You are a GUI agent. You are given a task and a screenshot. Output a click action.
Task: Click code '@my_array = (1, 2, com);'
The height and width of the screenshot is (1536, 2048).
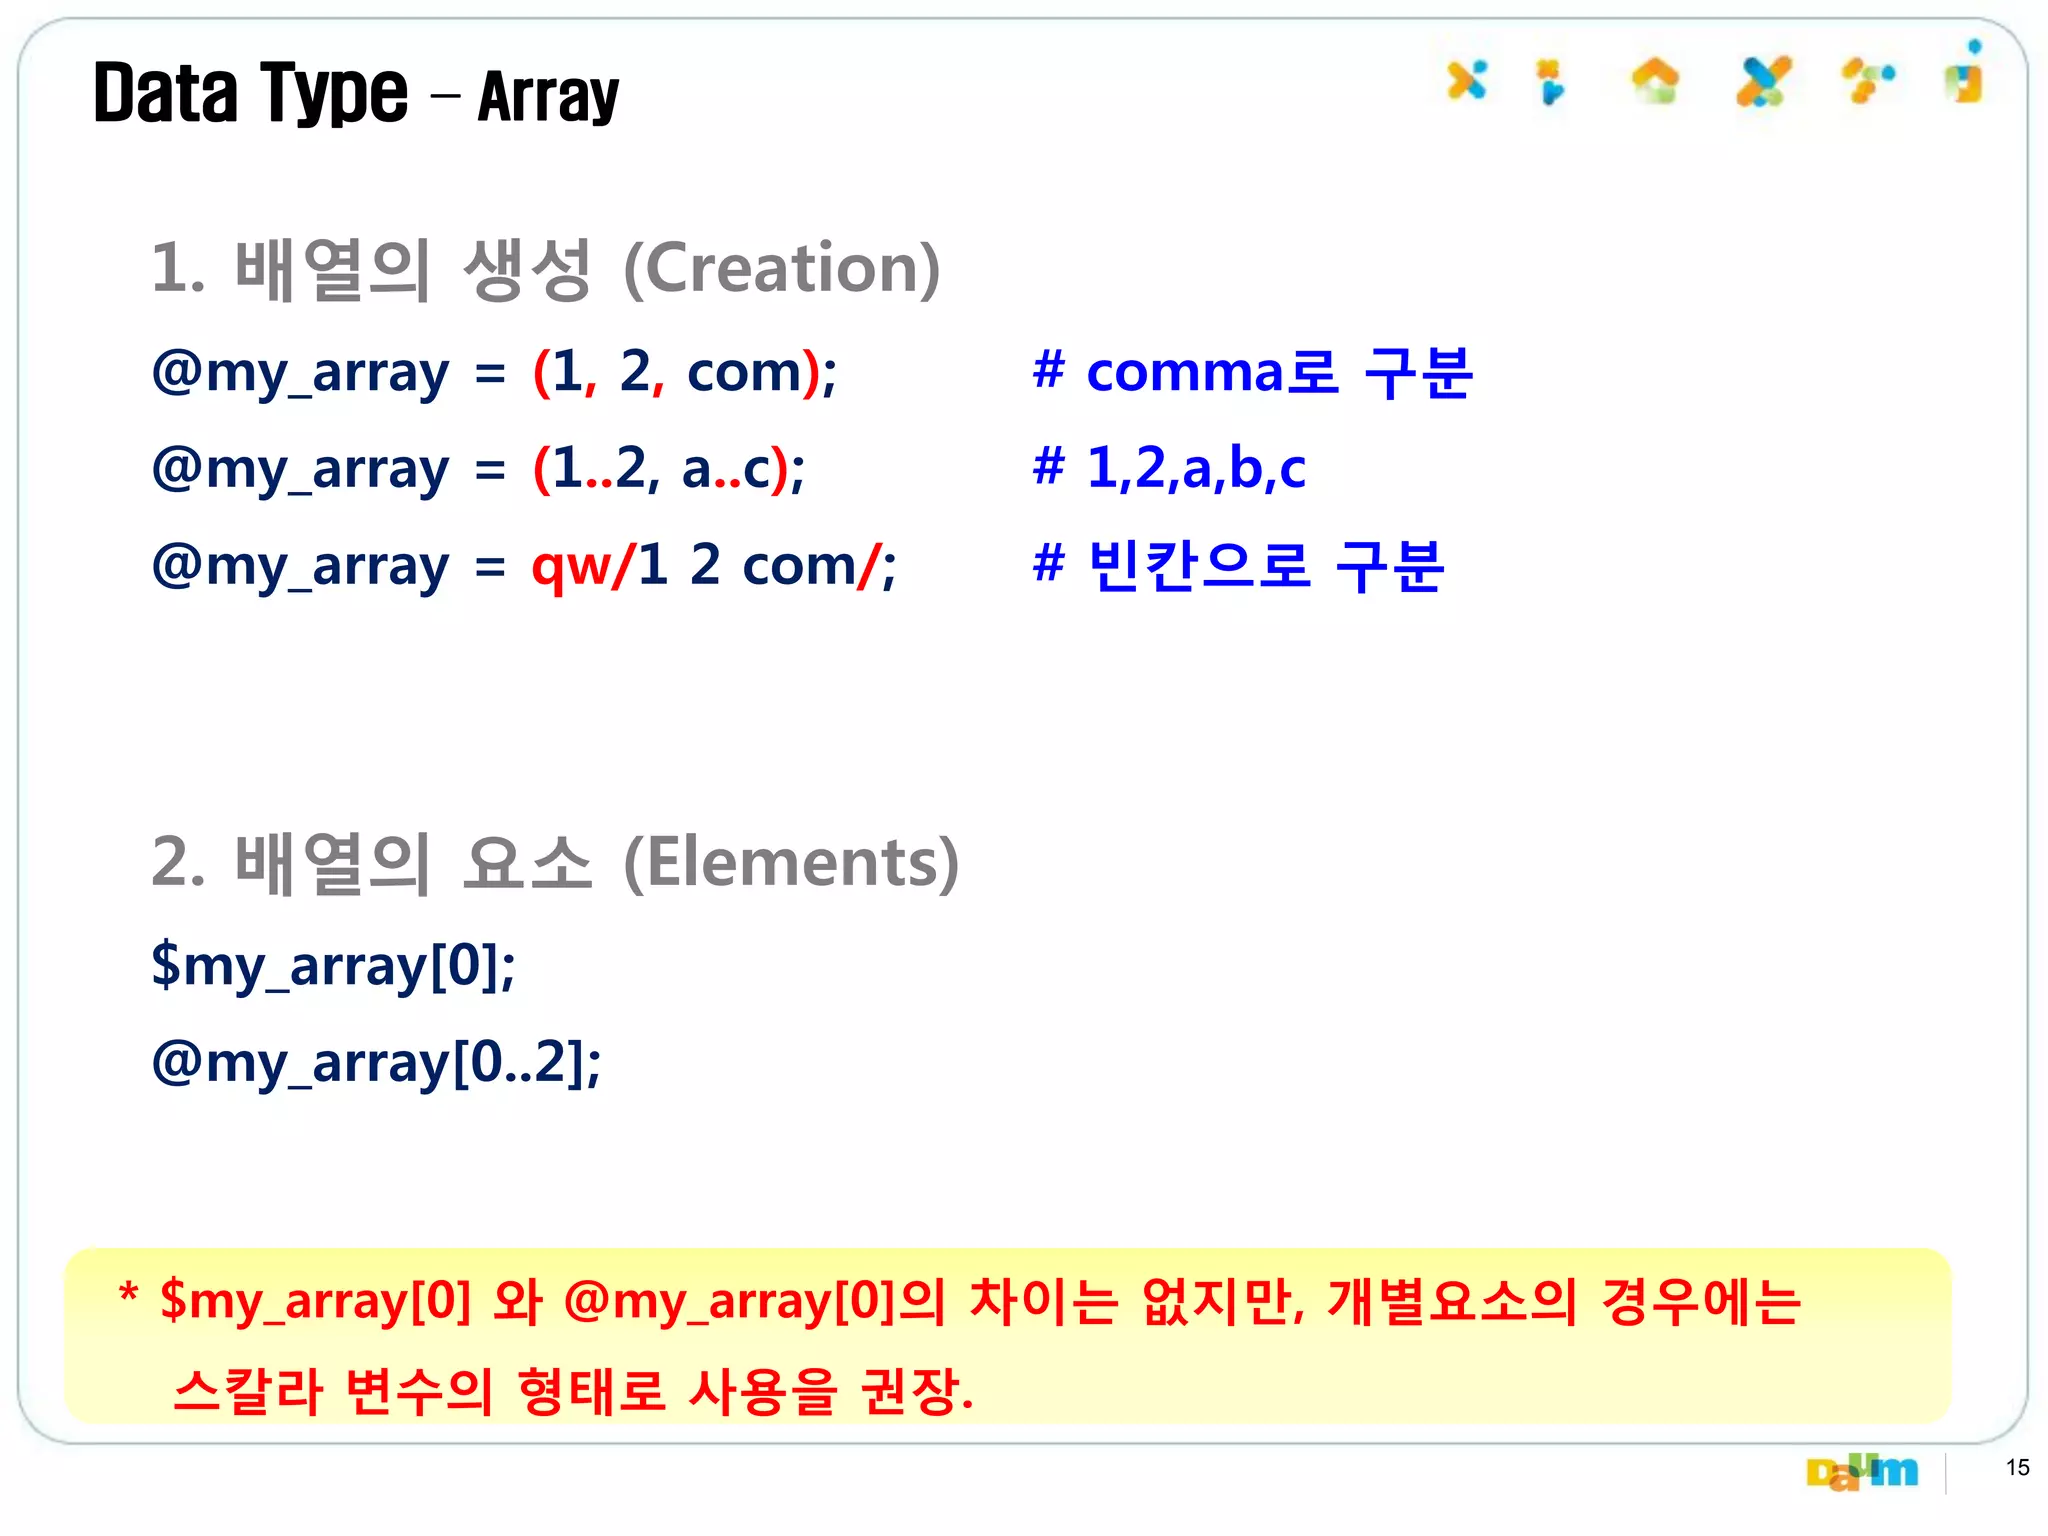click(x=494, y=373)
